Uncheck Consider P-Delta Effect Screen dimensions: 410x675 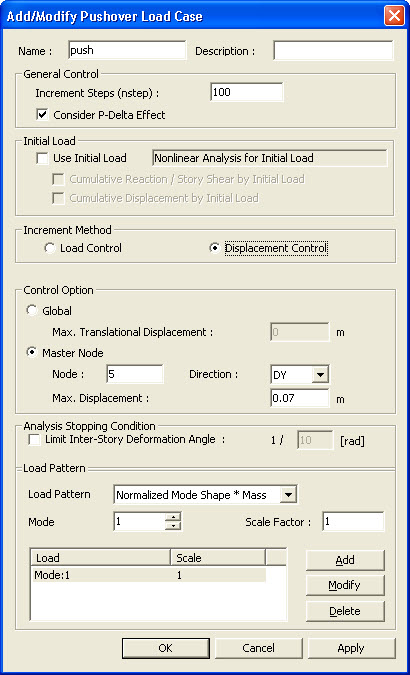[43, 115]
